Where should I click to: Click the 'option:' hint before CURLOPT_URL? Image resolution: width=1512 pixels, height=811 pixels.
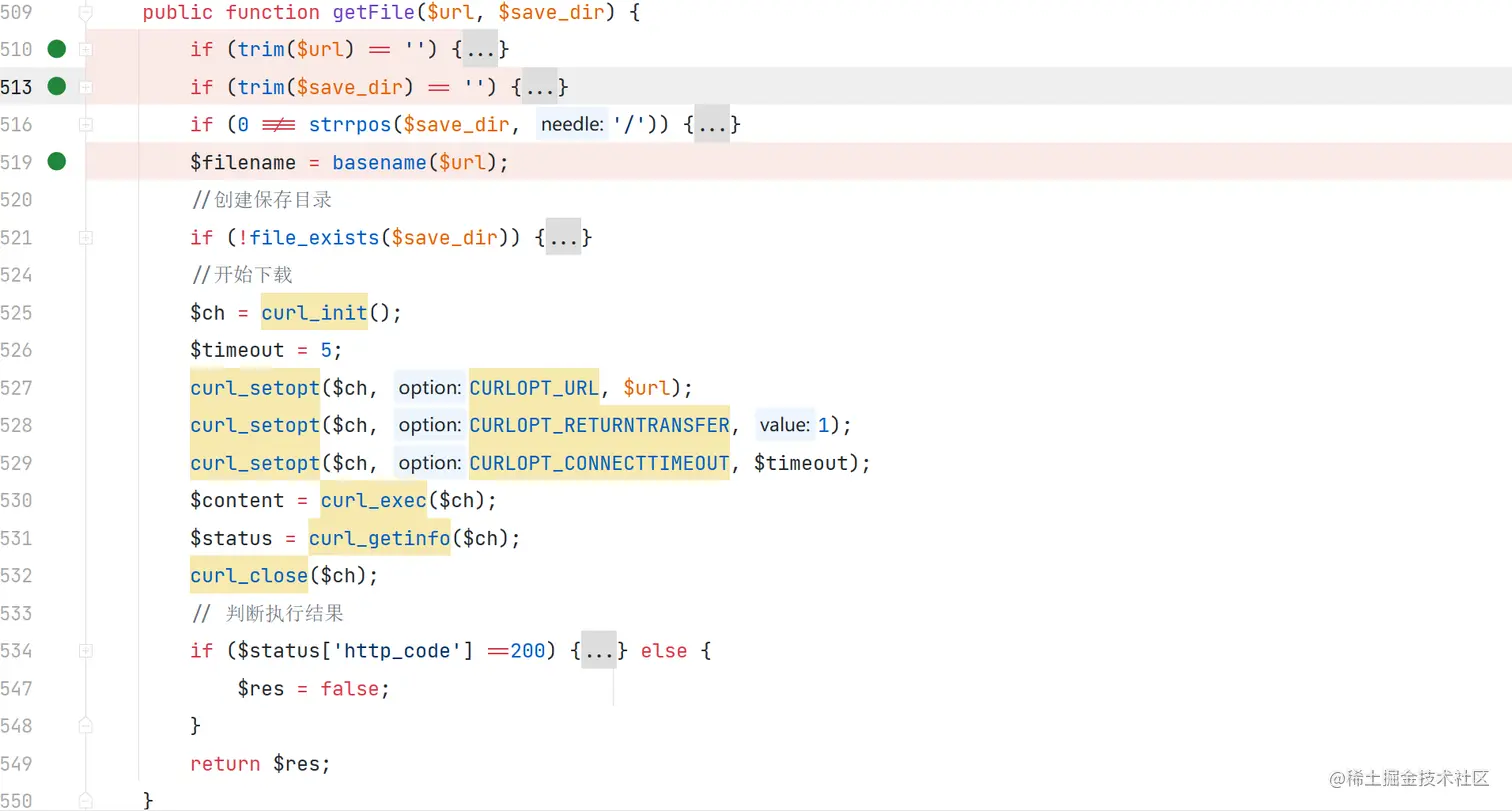(x=430, y=387)
